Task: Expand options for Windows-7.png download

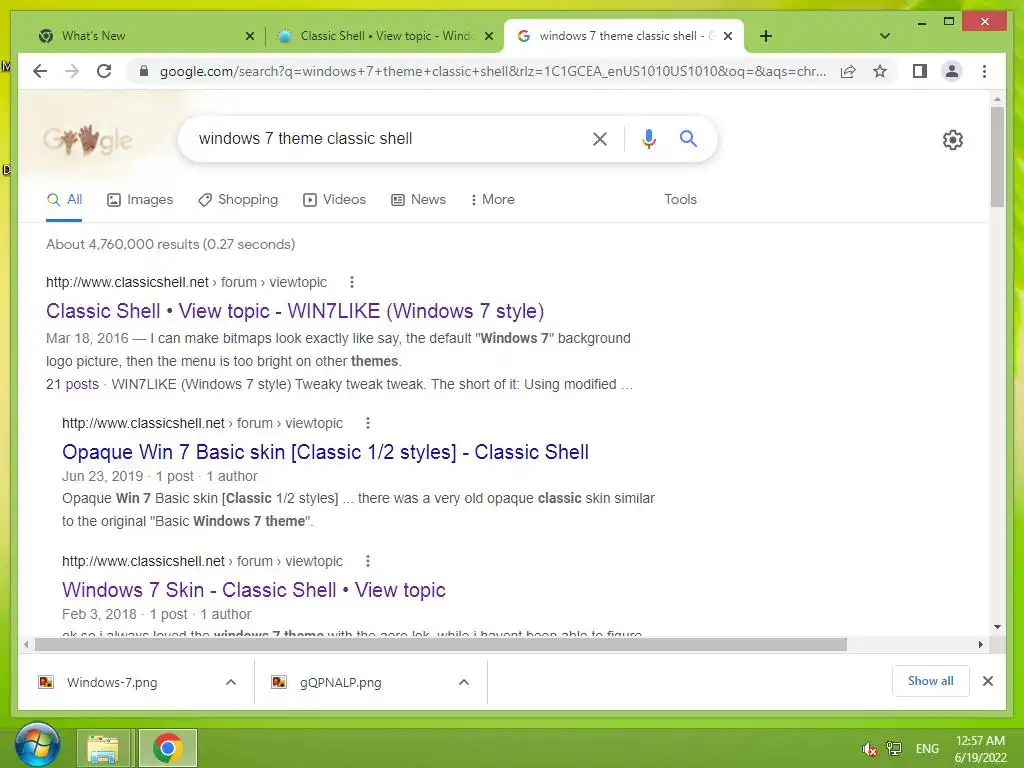Action: pos(231,682)
